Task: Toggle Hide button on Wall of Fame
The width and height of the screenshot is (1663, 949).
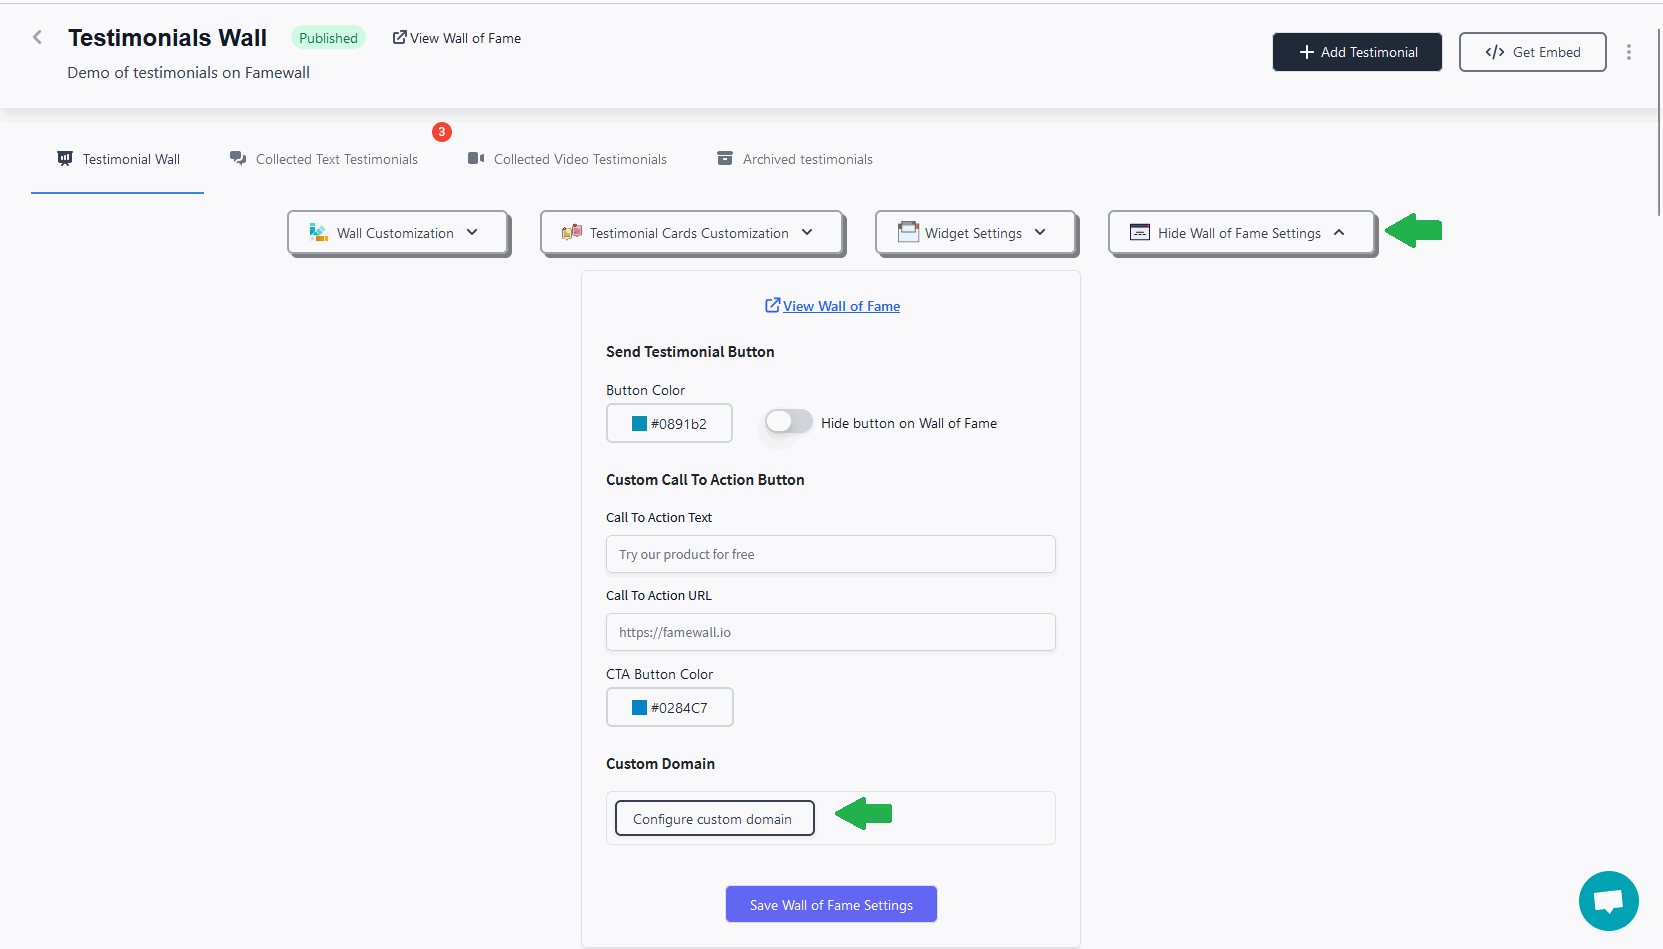Action: (789, 423)
